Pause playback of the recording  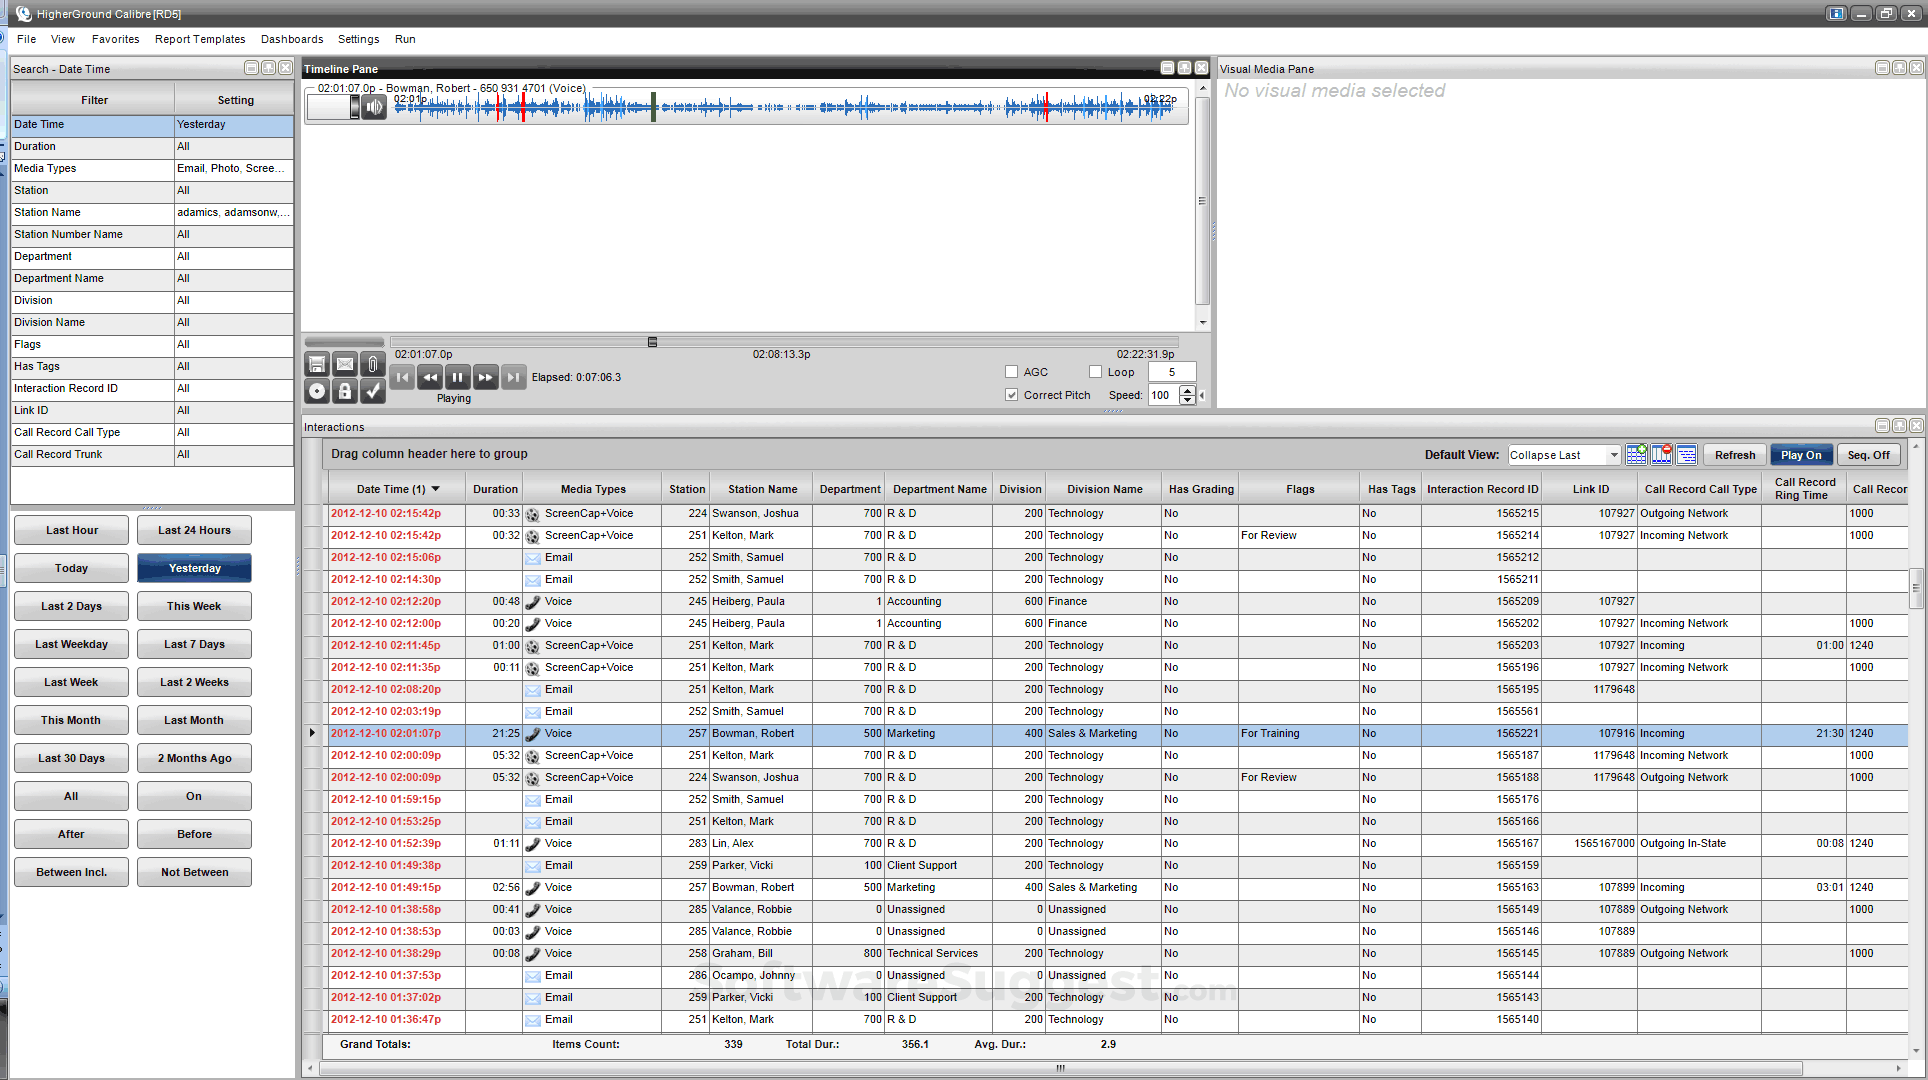[457, 377]
